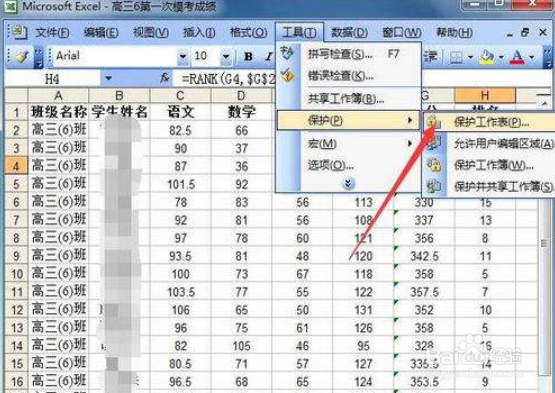Click cell with value 342.5

pyautogui.click(x=424, y=256)
